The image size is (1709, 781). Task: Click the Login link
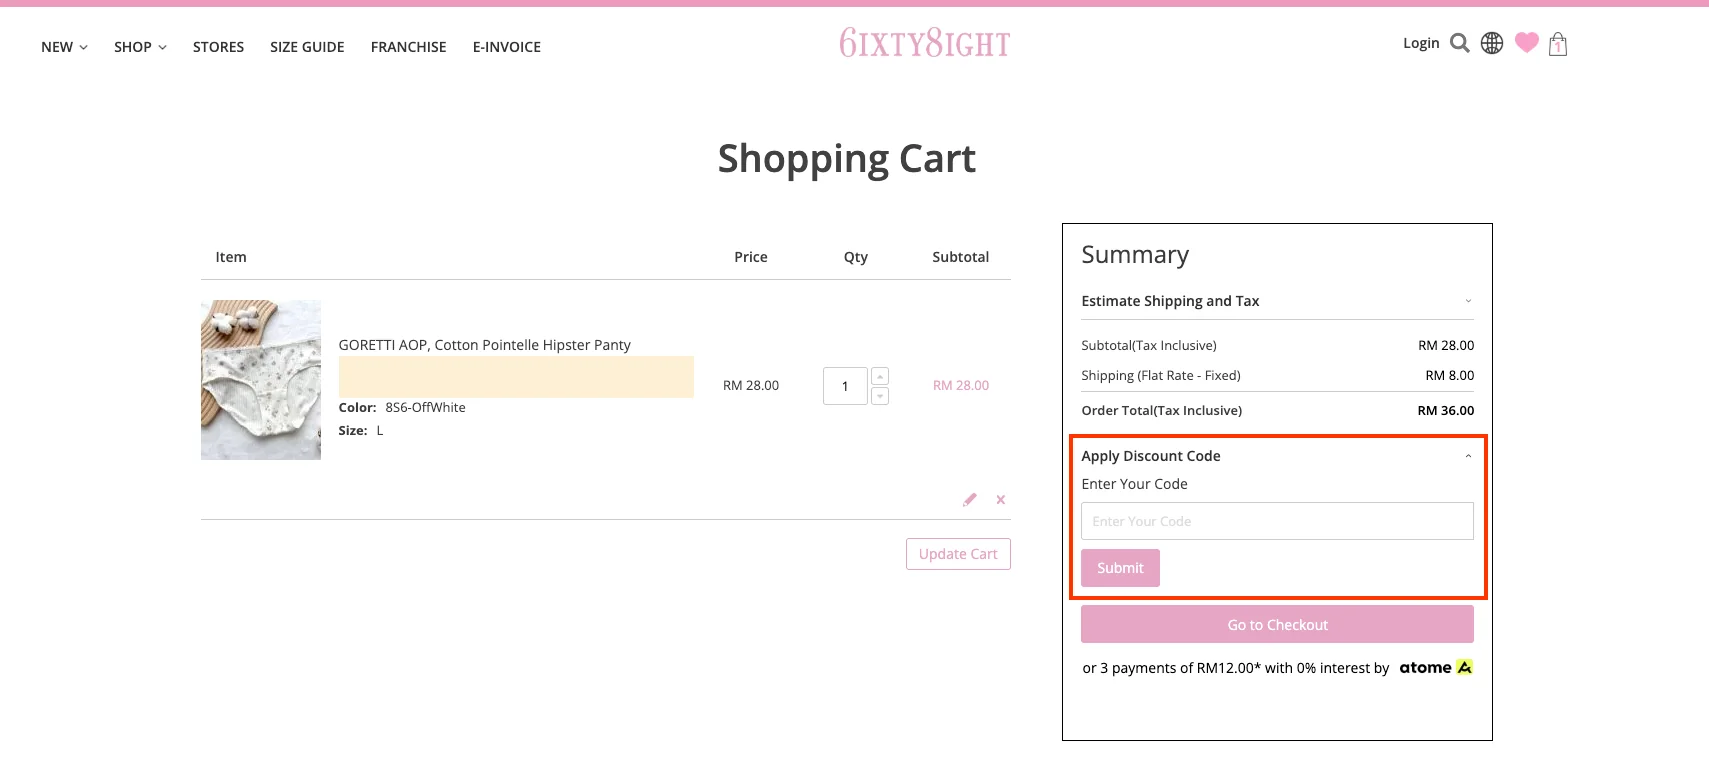(x=1421, y=43)
